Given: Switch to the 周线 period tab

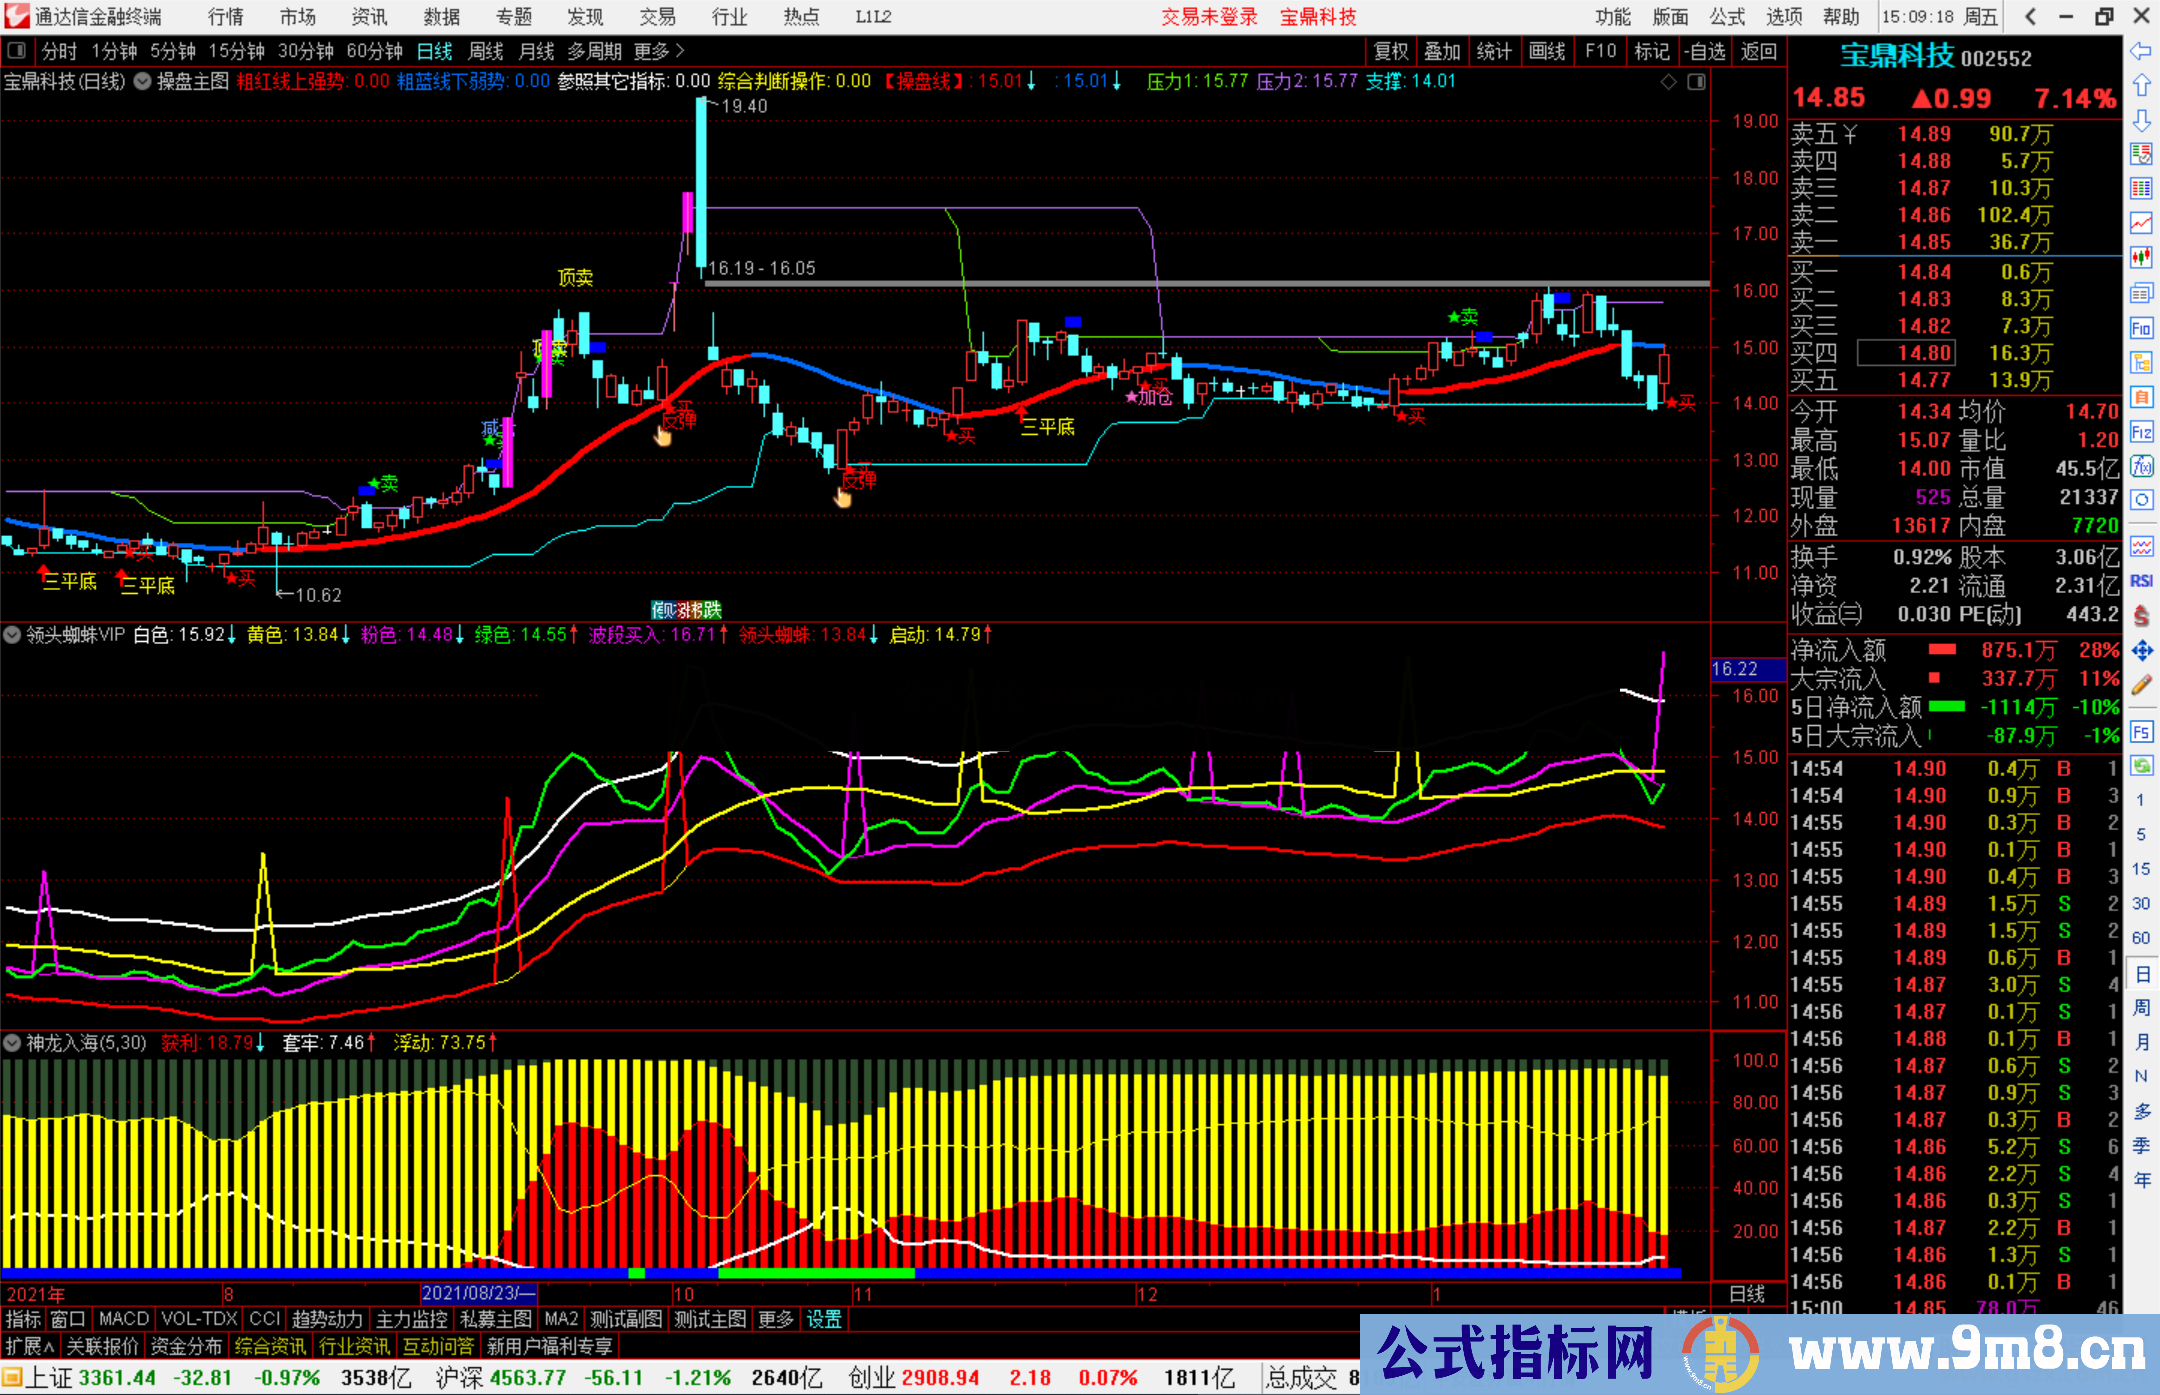Looking at the screenshot, I should 486,51.
